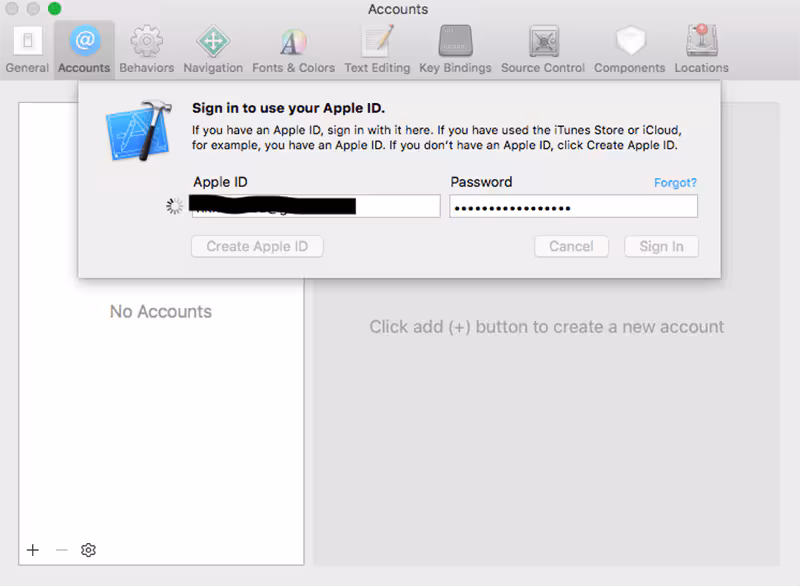Click Create Apple ID button
This screenshot has width=800, height=586.
tap(257, 246)
